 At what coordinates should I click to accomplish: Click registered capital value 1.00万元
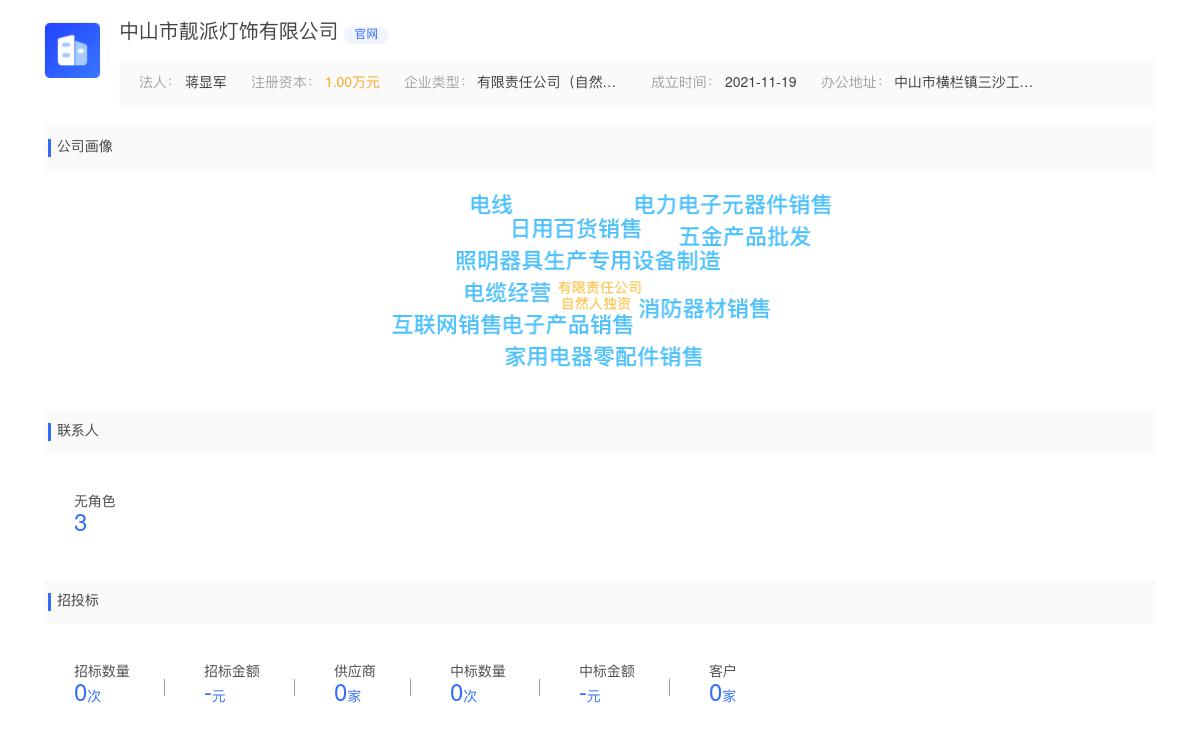[352, 83]
